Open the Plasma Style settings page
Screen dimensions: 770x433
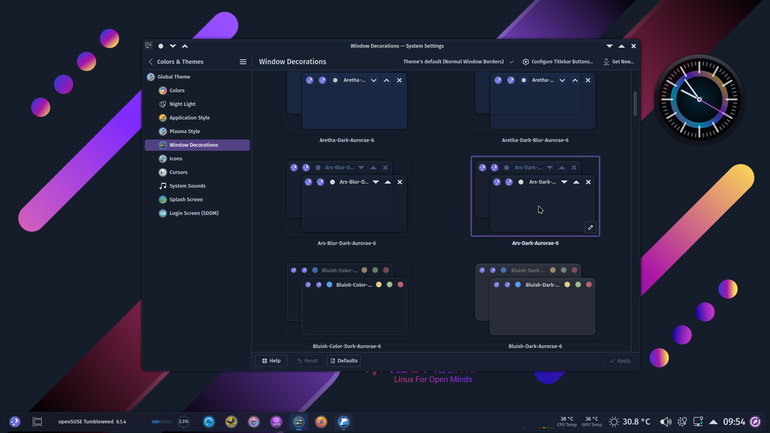point(185,132)
